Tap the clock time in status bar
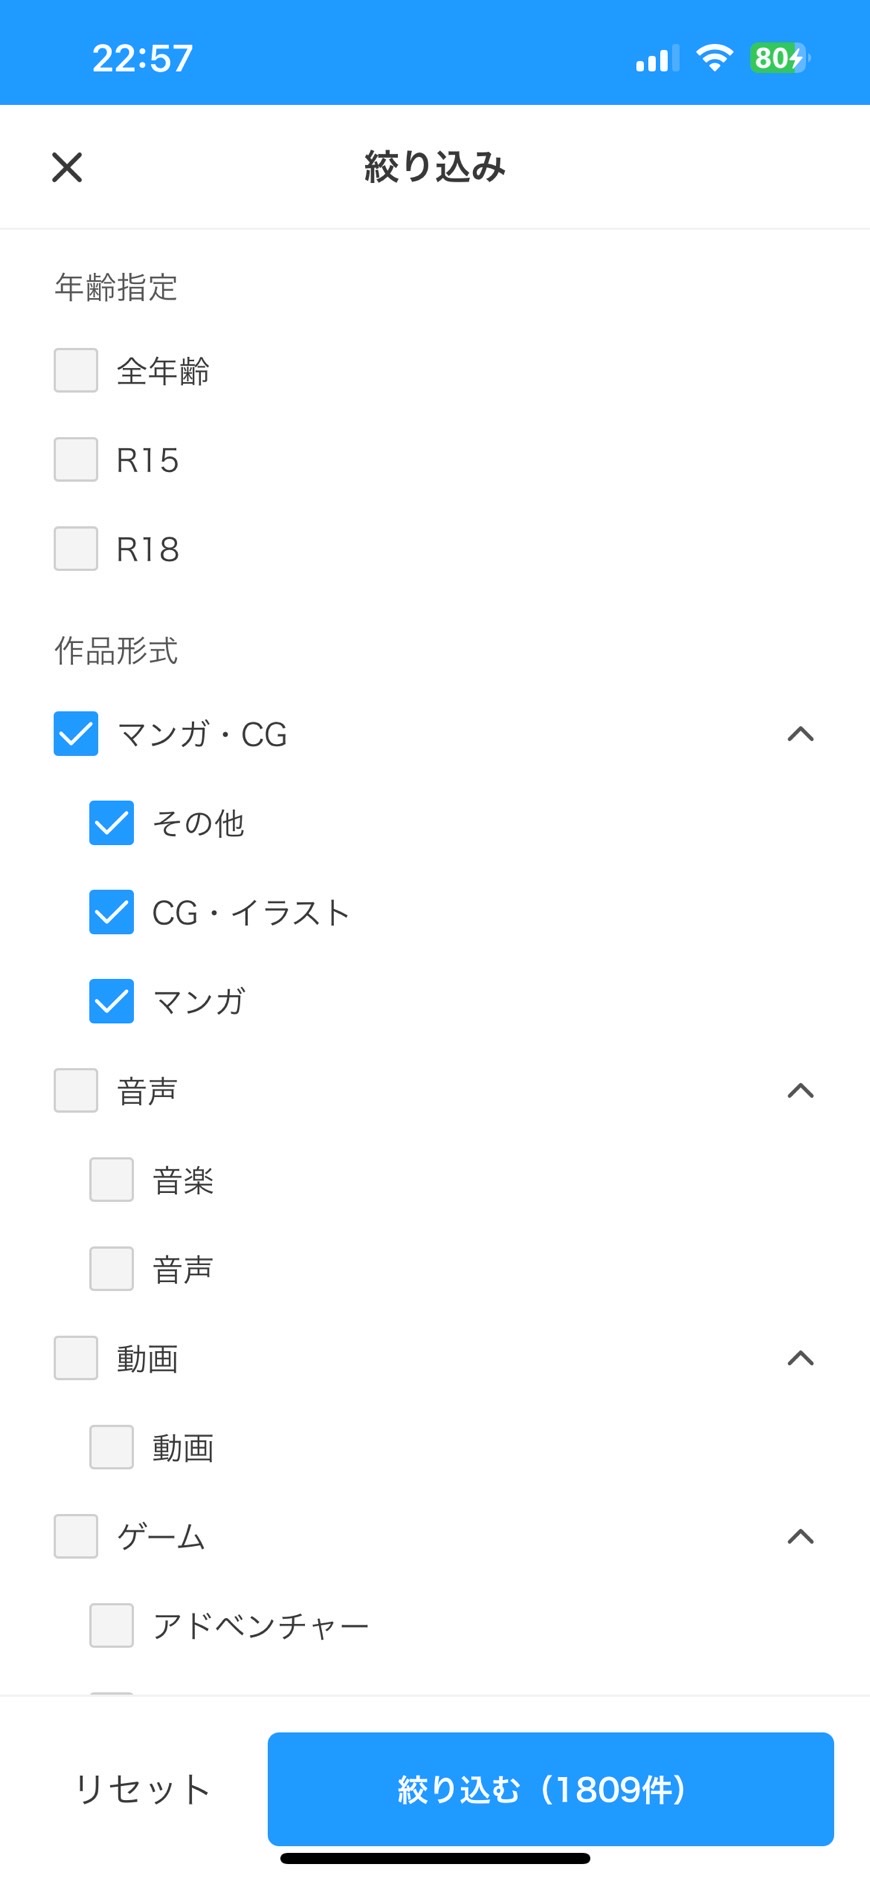Viewport: 870px width, 1882px height. [x=143, y=58]
